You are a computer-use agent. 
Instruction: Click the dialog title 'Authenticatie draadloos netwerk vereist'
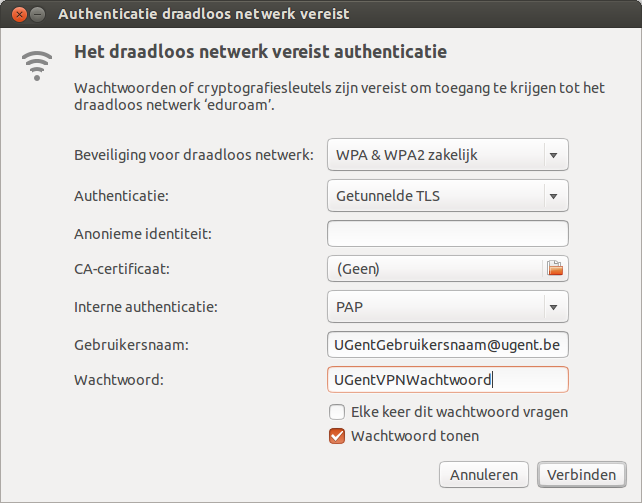coord(204,15)
